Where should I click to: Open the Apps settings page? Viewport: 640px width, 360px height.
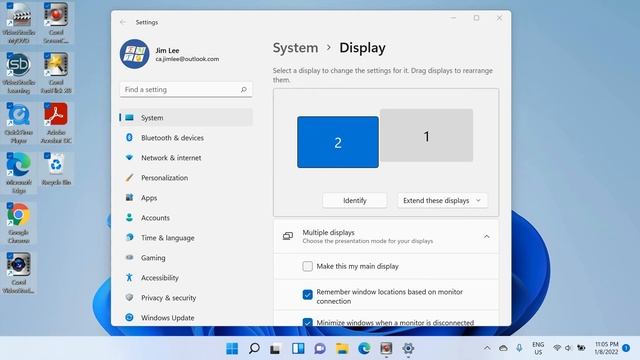186,198
